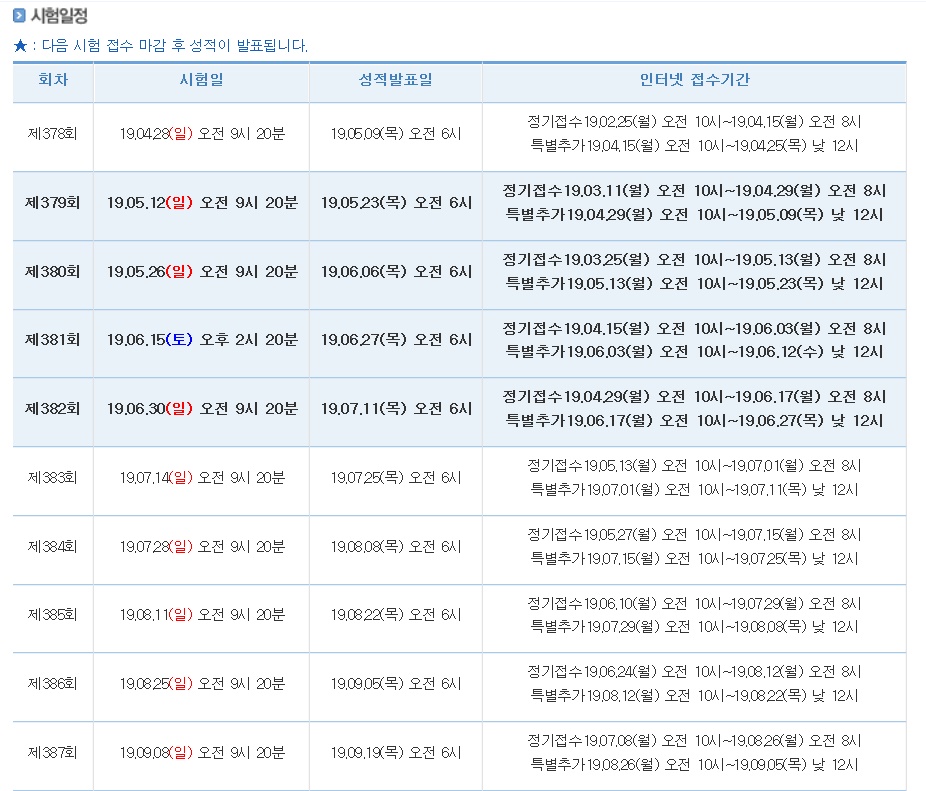Click exam date 19.05.12(일) 오전 9시 20분

click(203, 203)
